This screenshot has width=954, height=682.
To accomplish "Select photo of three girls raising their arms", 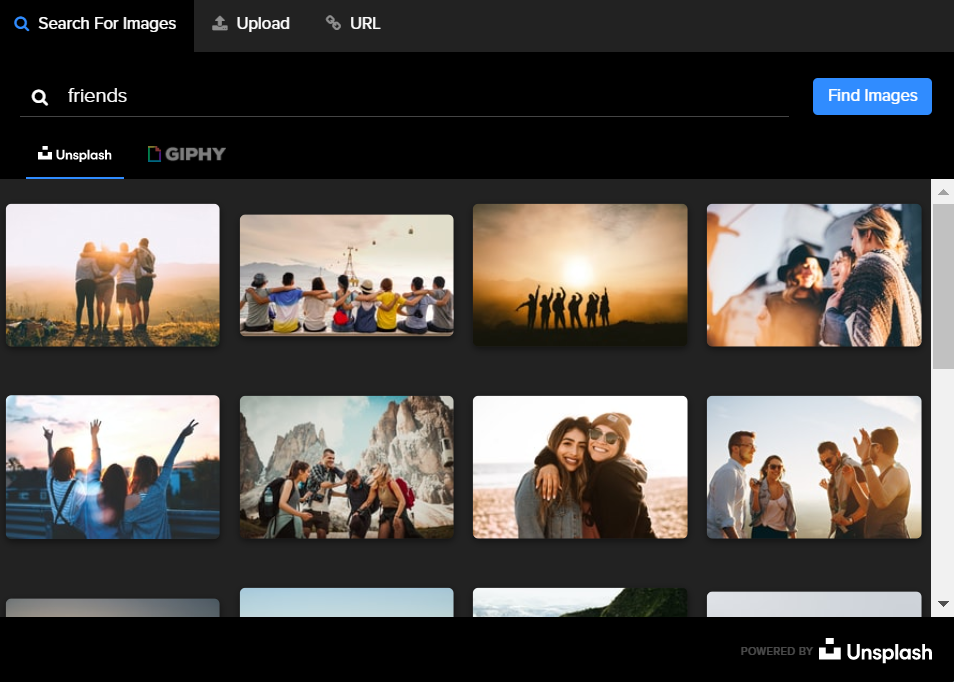I will 113,467.
